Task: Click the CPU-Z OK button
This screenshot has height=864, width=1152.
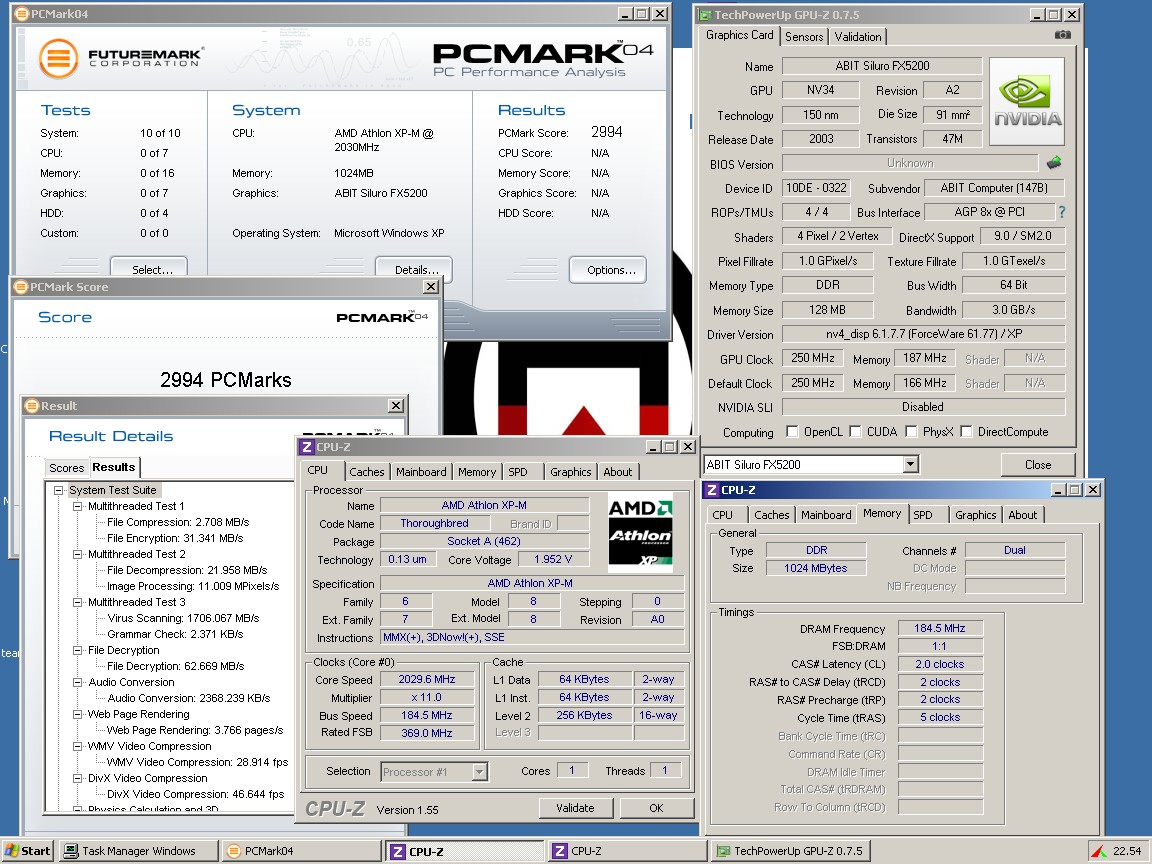Action: [656, 807]
